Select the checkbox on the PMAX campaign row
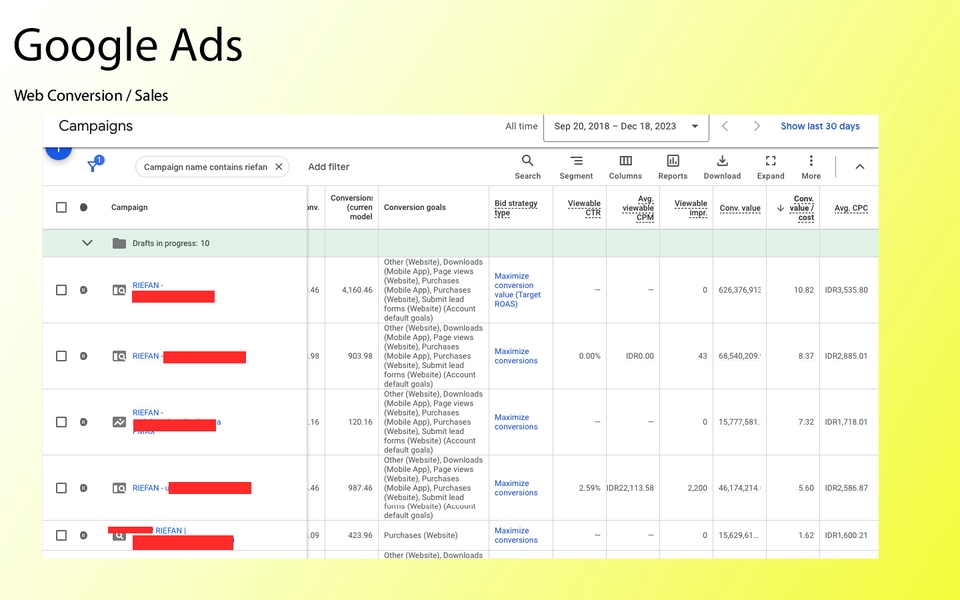Screen dimensions: 960x600 point(61,421)
